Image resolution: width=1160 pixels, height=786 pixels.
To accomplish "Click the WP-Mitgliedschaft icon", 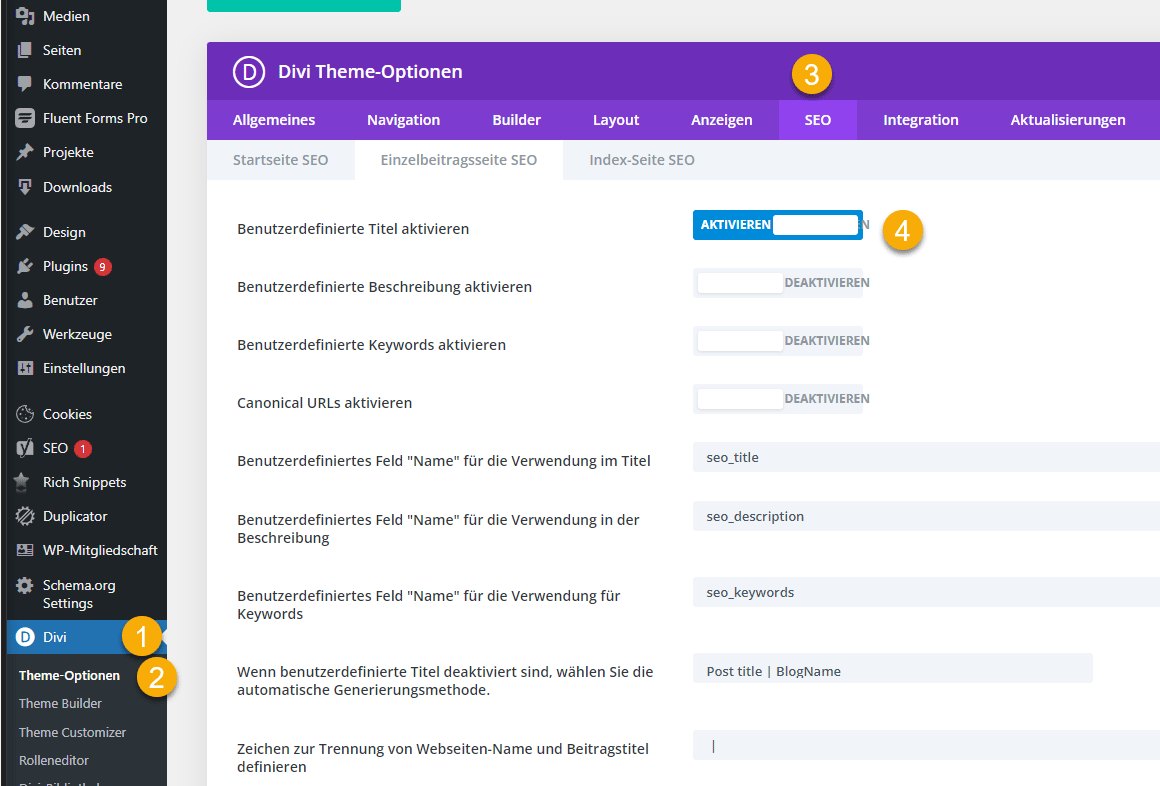I will point(25,551).
